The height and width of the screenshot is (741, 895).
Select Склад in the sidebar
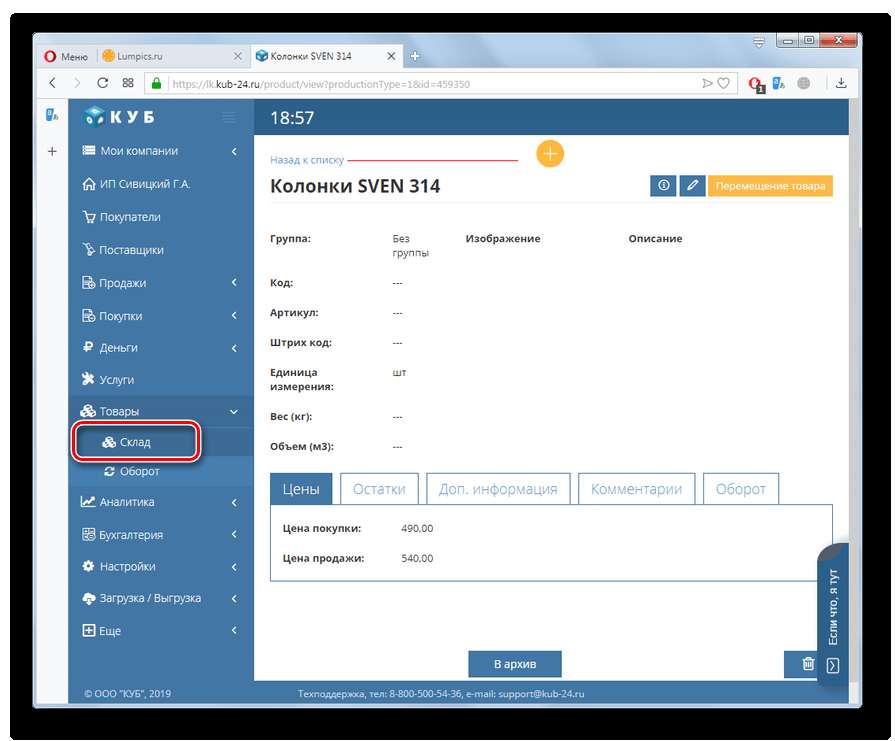tap(135, 442)
